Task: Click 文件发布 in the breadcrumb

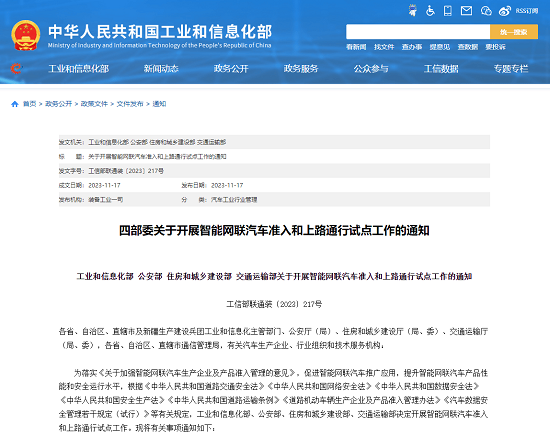Action: [x=130, y=104]
